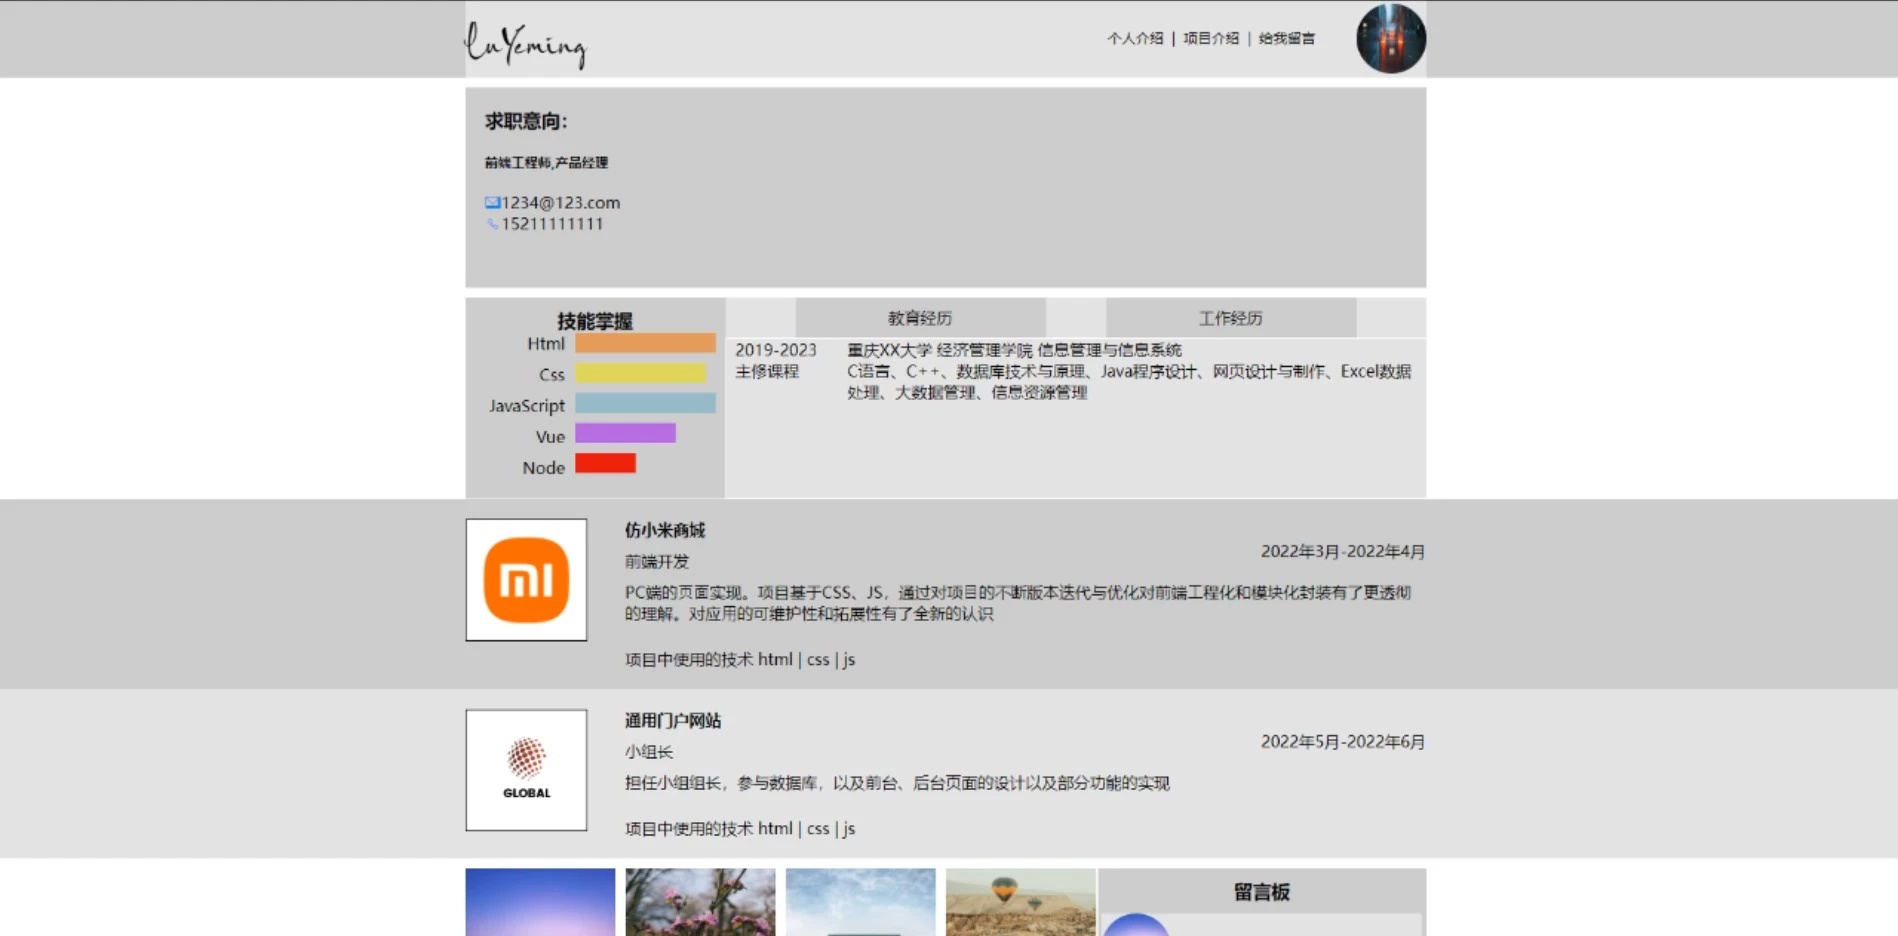Open the 个人介绍 nav link
The height and width of the screenshot is (936, 1898).
(1135, 38)
